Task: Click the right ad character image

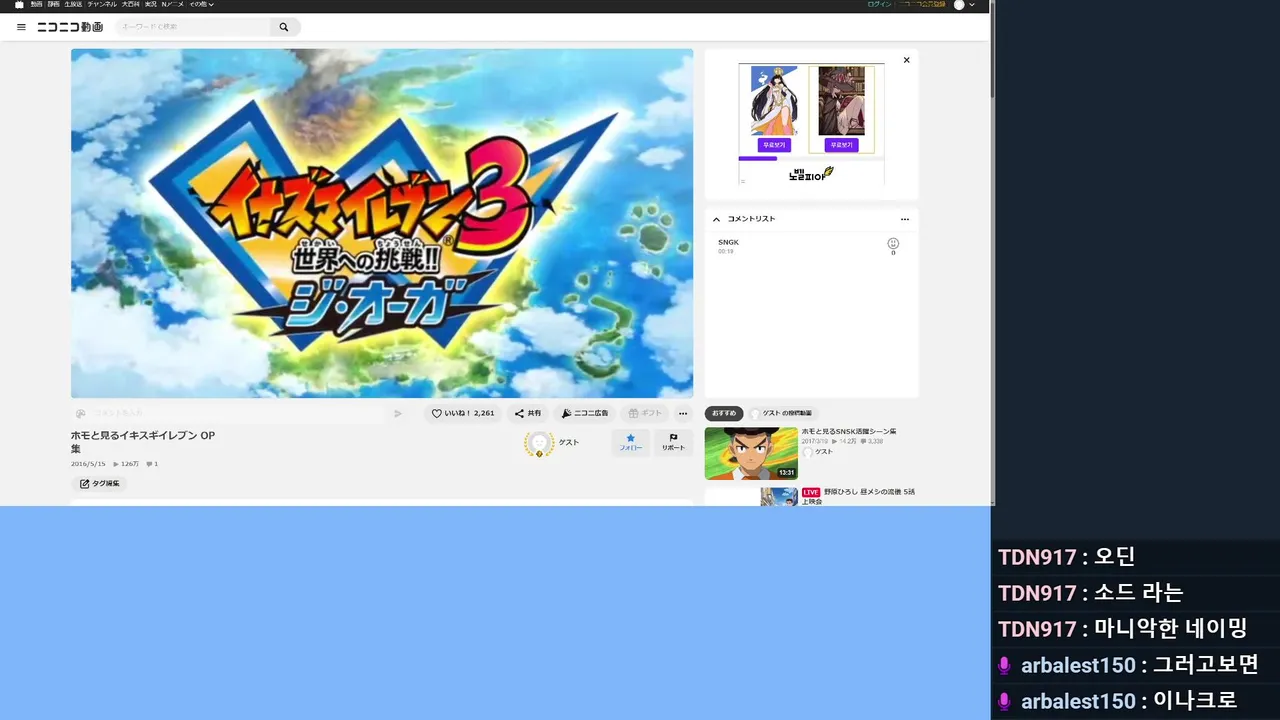Action: 841,101
